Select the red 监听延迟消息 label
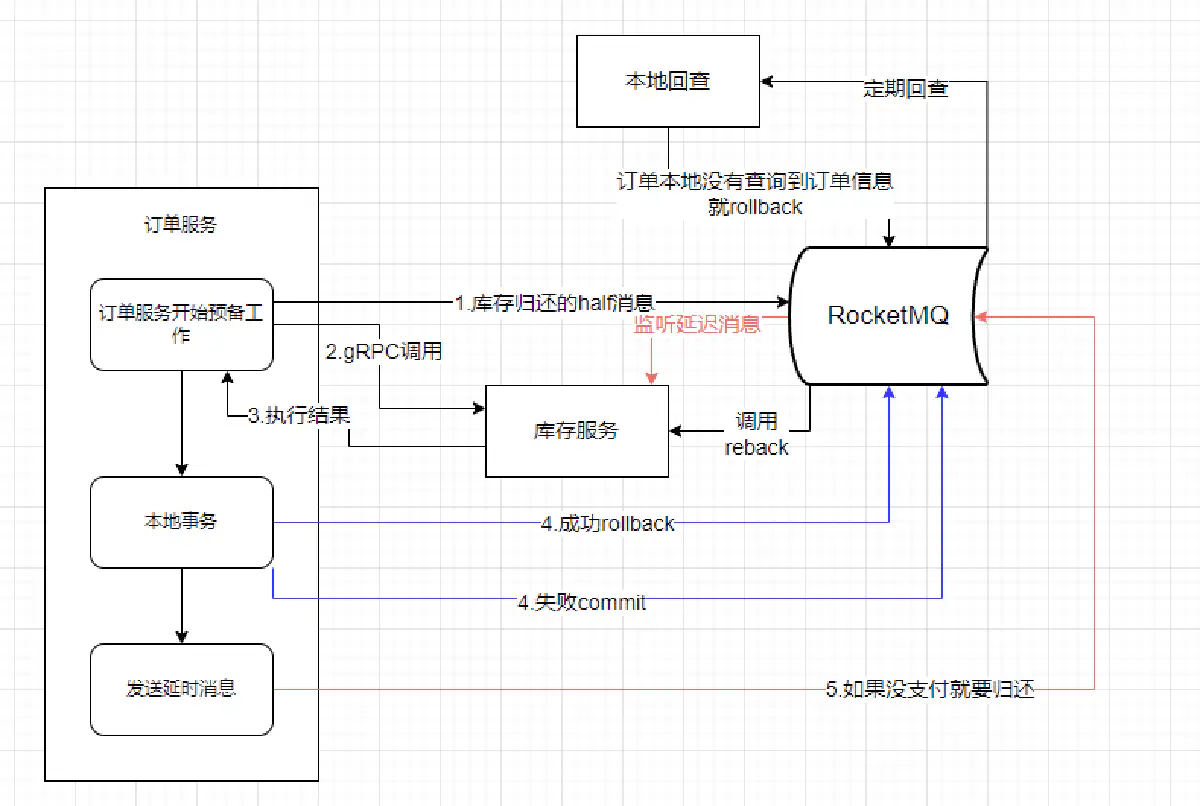The image size is (1200, 806). (x=697, y=324)
